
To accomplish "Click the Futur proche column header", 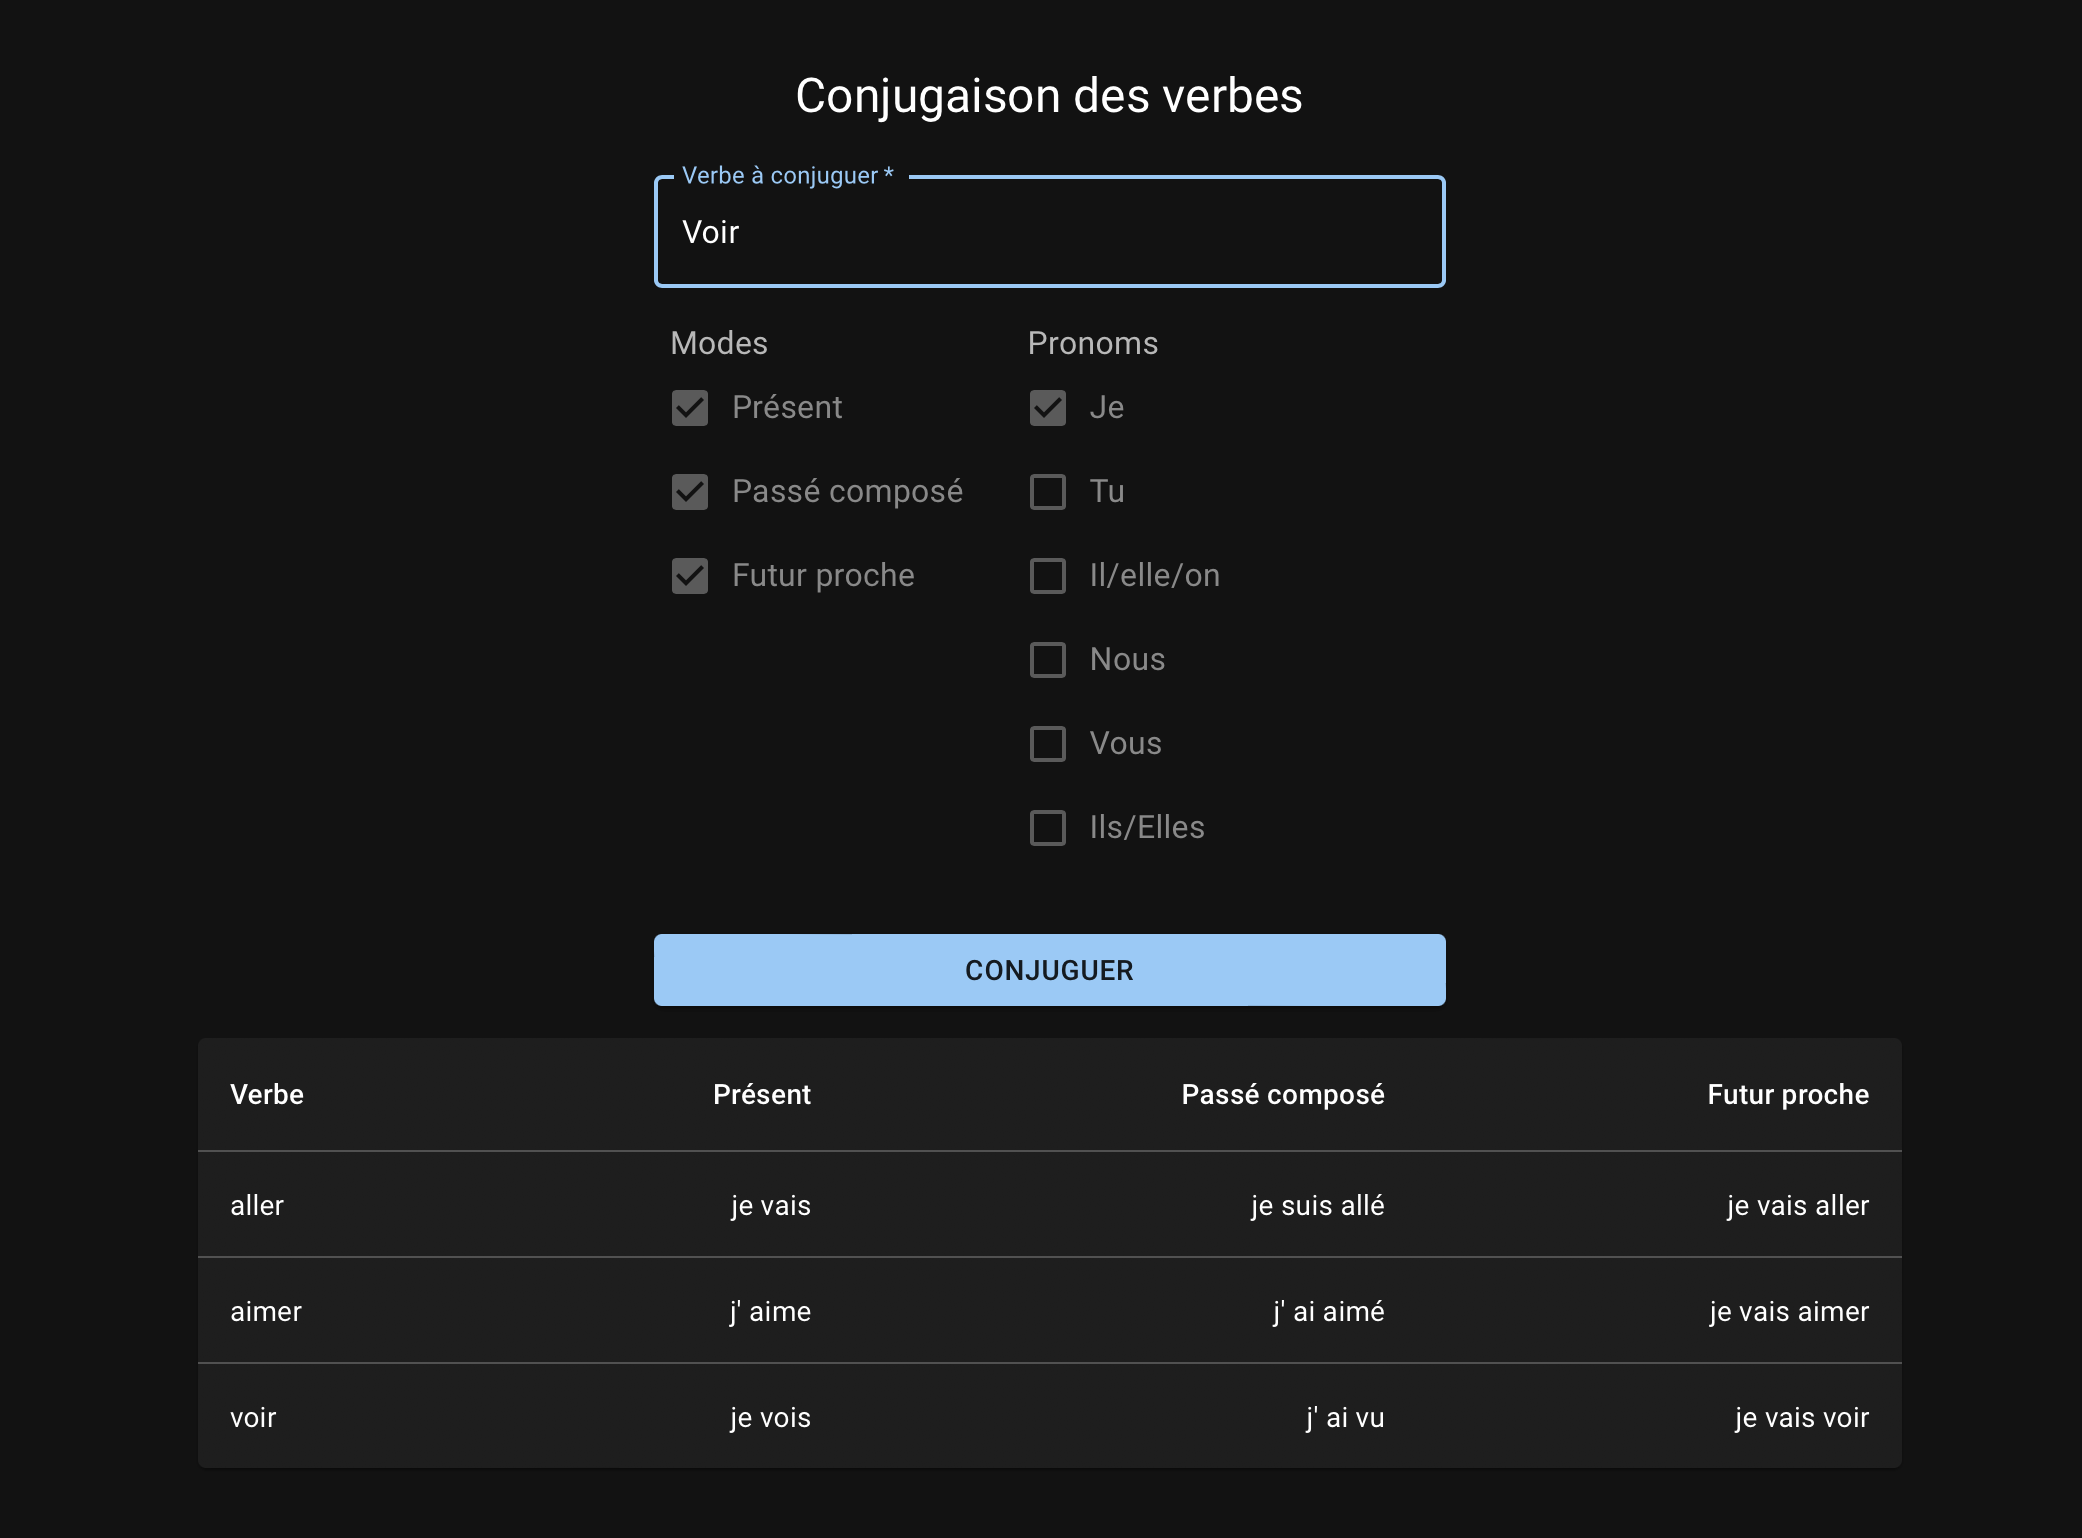I will click(1786, 1095).
